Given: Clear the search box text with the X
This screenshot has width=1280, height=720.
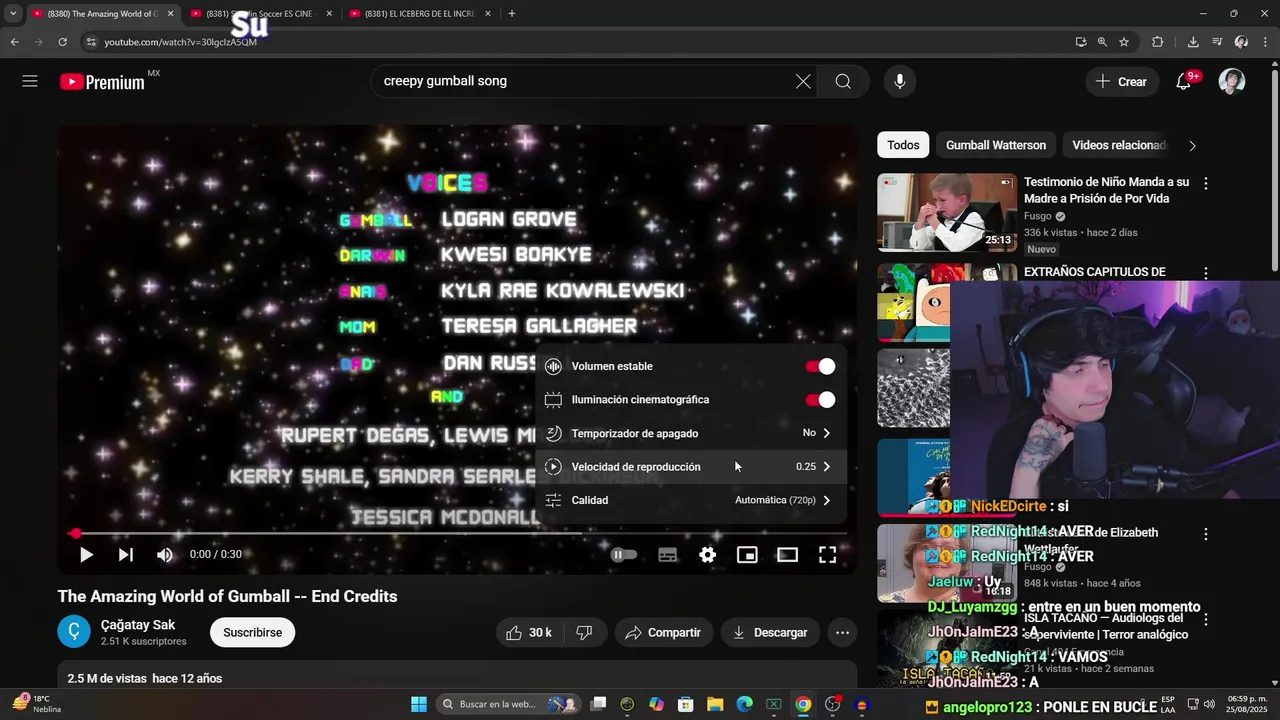Looking at the screenshot, I should (x=803, y=81).
